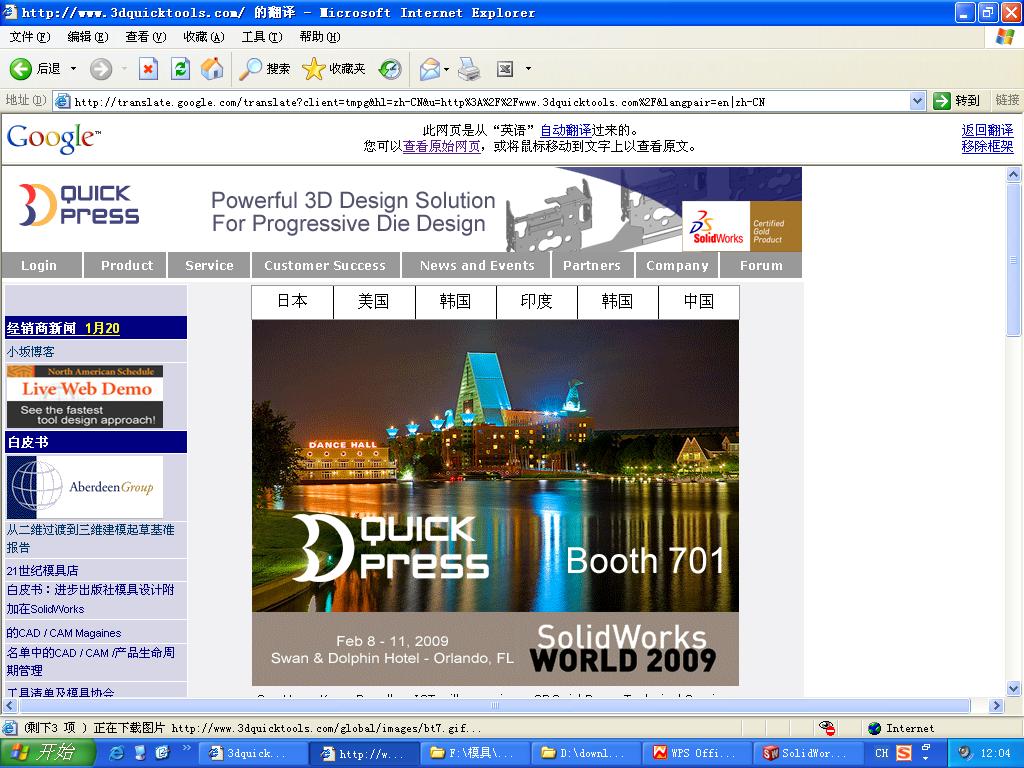Click the Sogou input method tray icon
The width and height of the screenshot is (1024, 768).
click(x=904, y=753)
